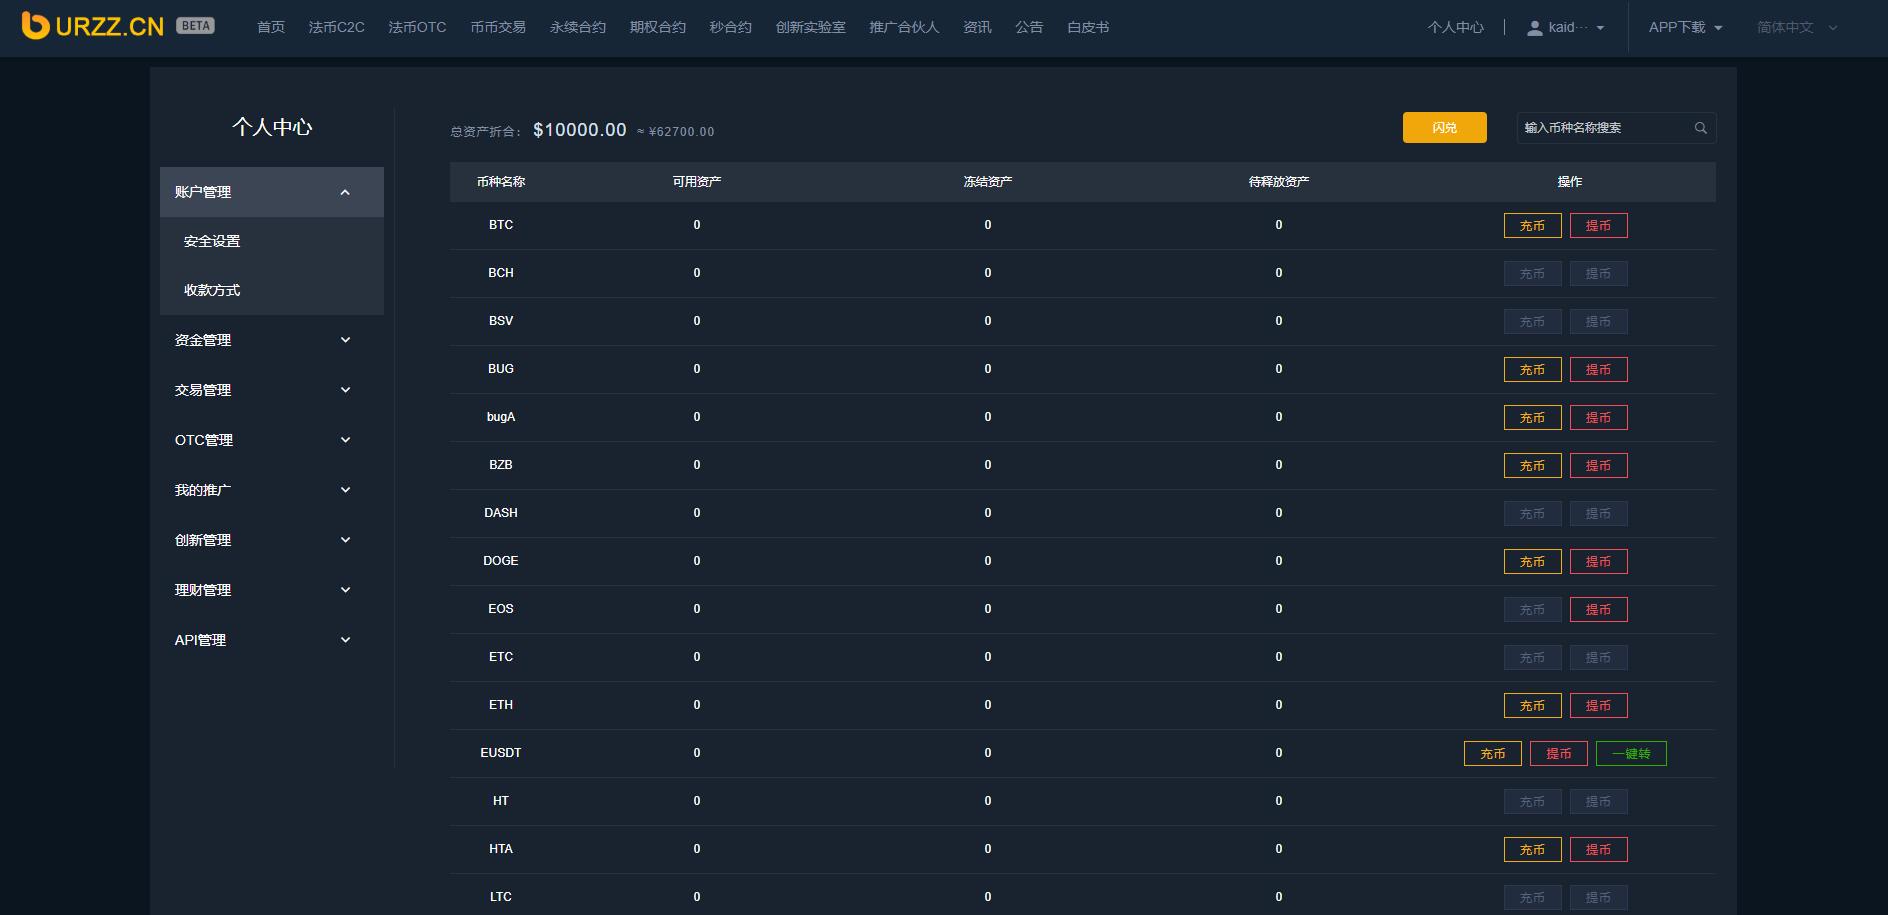Click 提币 for the ETH row
This screenshot has width=1888, height=915.
[x=1598, y=705]
